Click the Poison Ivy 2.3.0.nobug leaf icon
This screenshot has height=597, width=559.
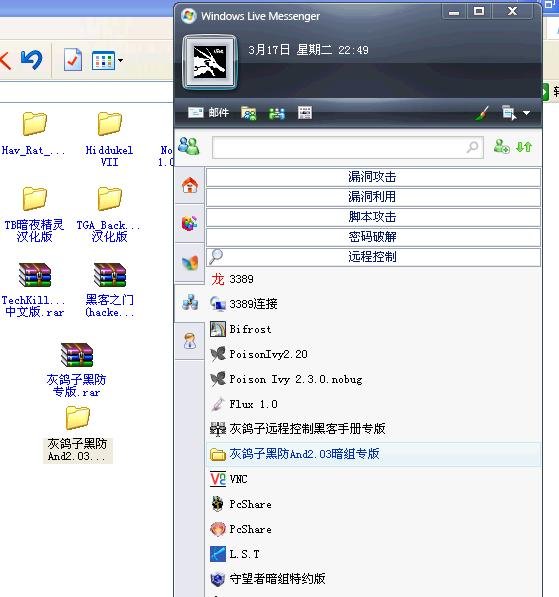click(218, 379)
